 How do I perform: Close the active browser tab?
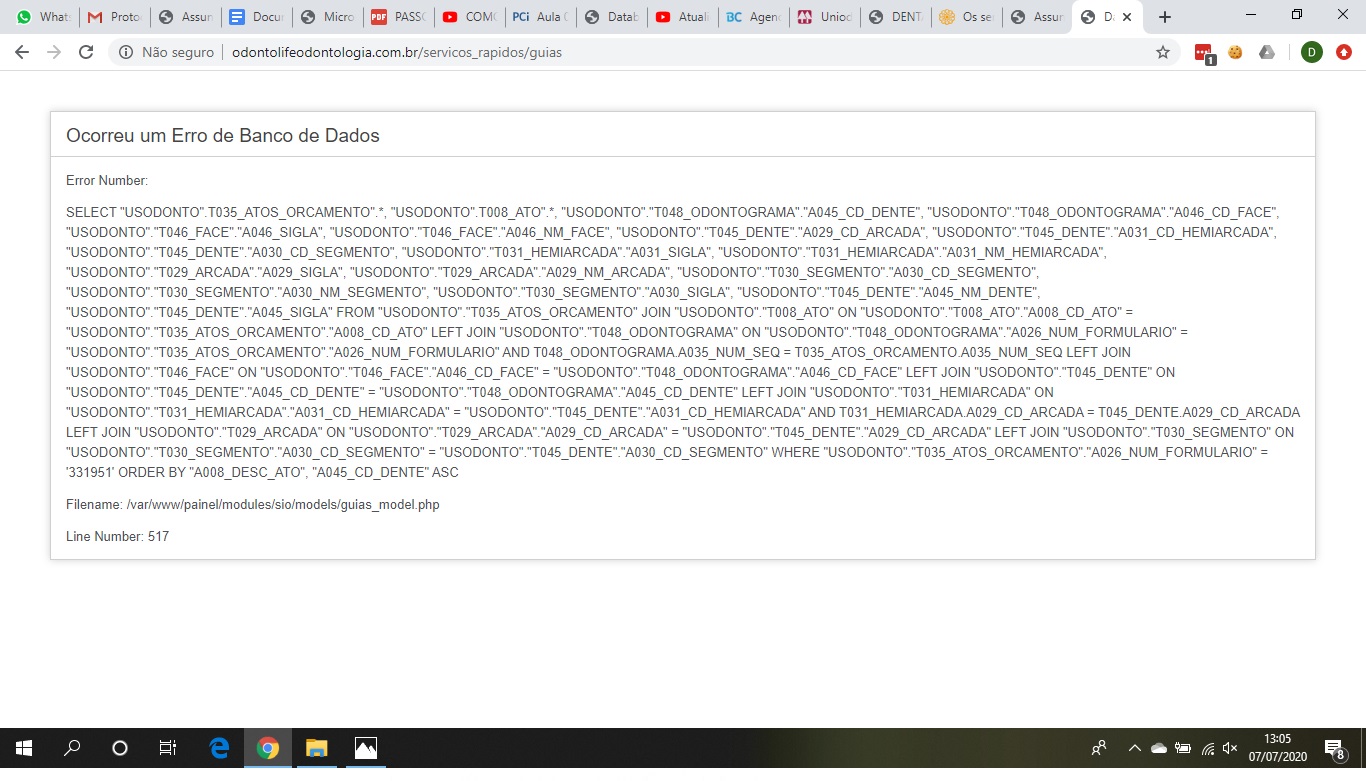[1127, 17]
